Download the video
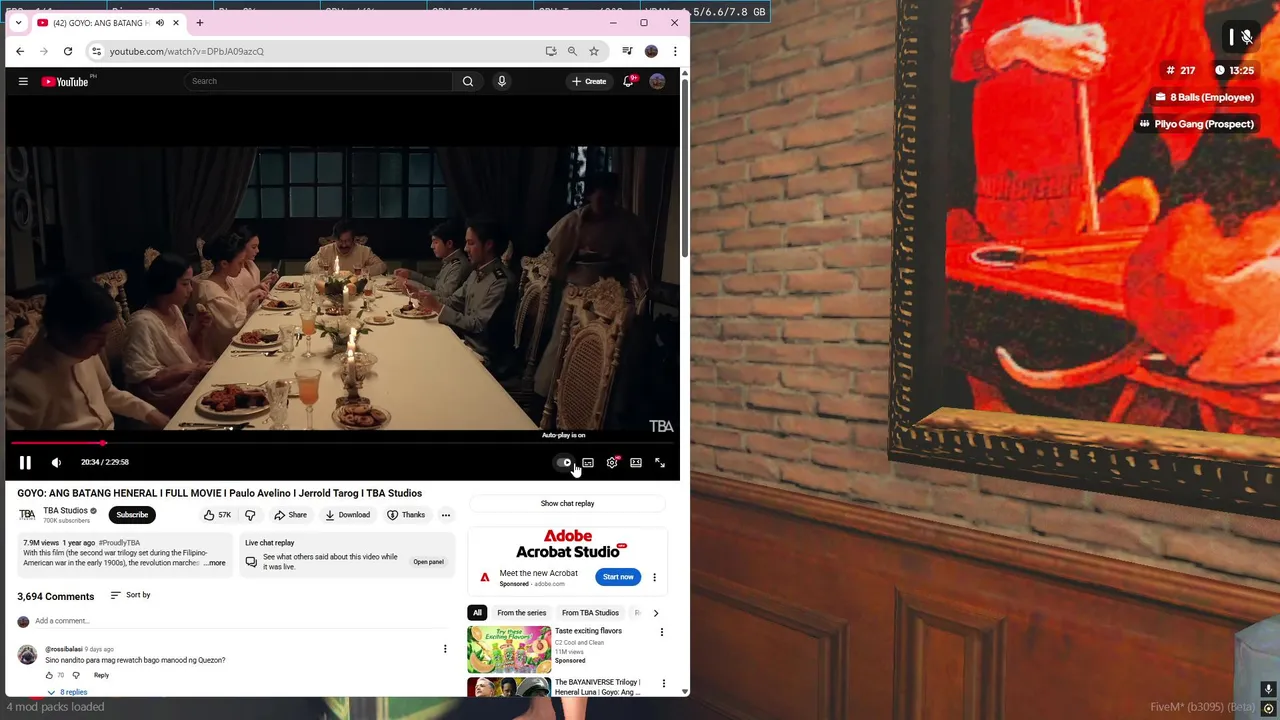The width and height of the screenshot is (1280, 720). (x=348, y=515)
